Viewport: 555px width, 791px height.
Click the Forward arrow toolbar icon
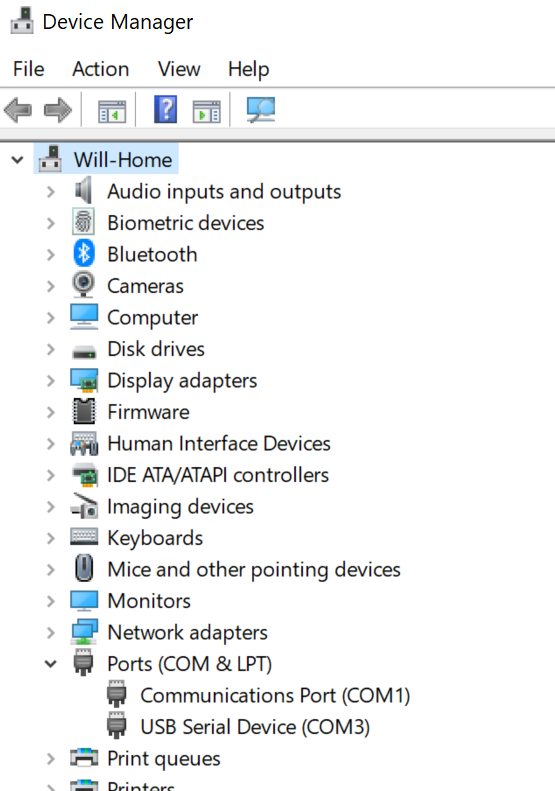coord(58,110)
